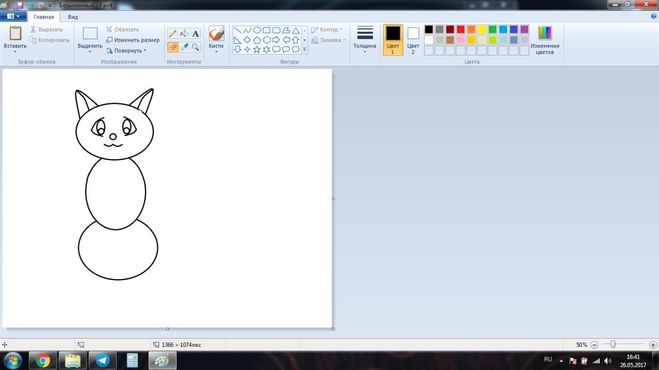The image size is (659, 370).
Task: Click the volume icon in system tray
Action: [x=608, y=361]
